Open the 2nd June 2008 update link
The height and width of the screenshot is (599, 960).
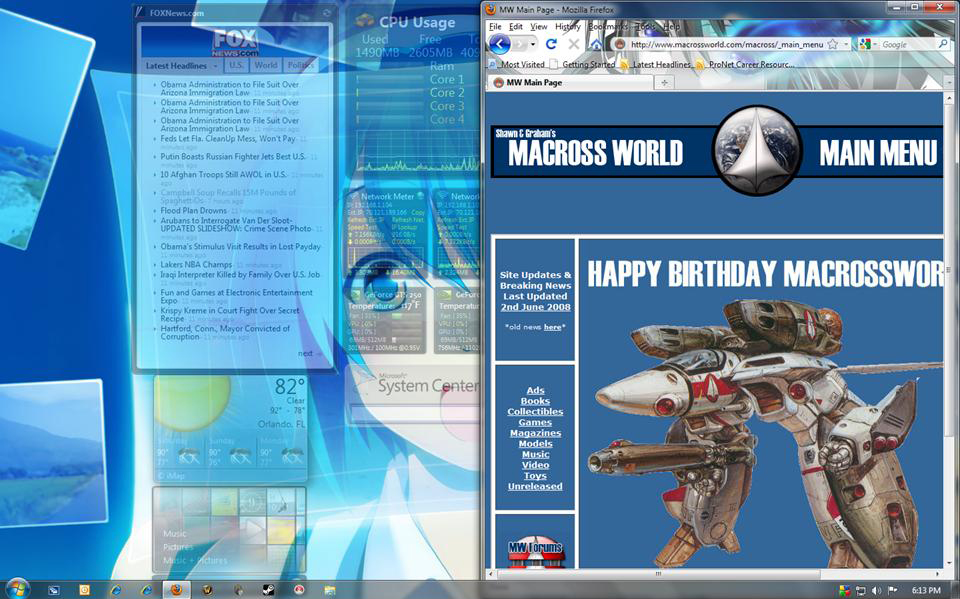click(535, 307)
